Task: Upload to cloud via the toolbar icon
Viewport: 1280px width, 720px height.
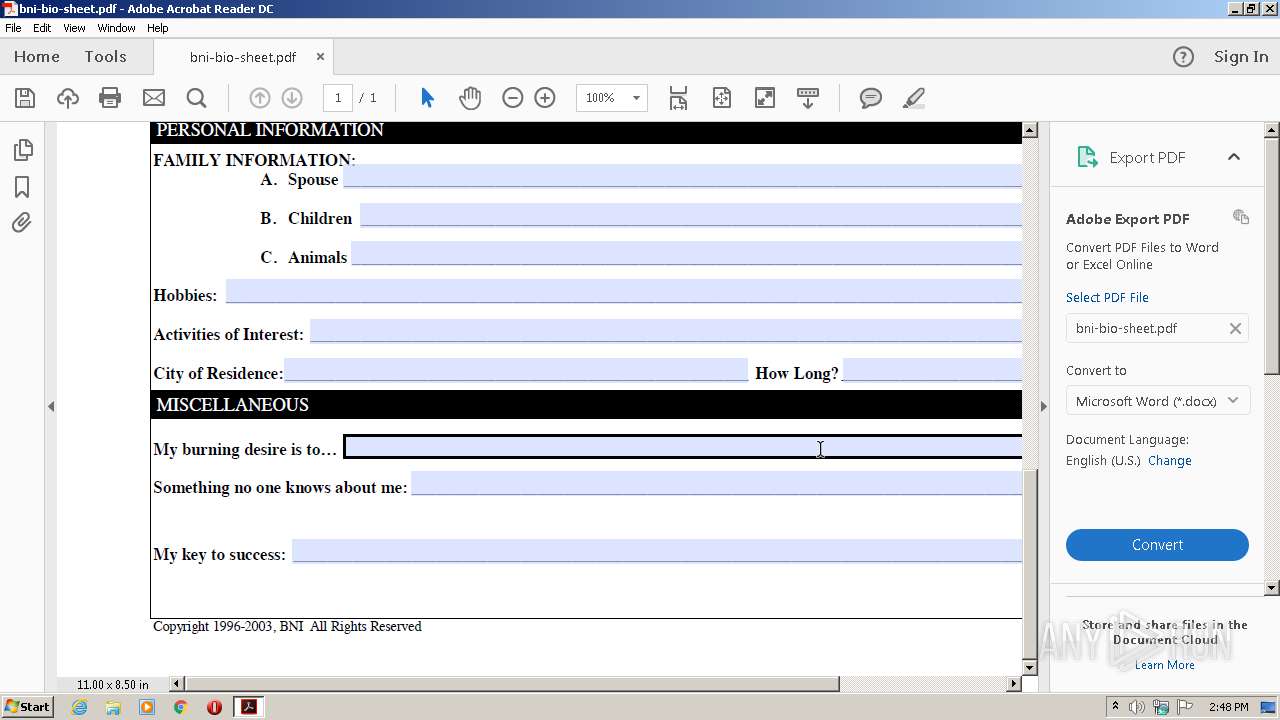Action: tap(67, 98)
